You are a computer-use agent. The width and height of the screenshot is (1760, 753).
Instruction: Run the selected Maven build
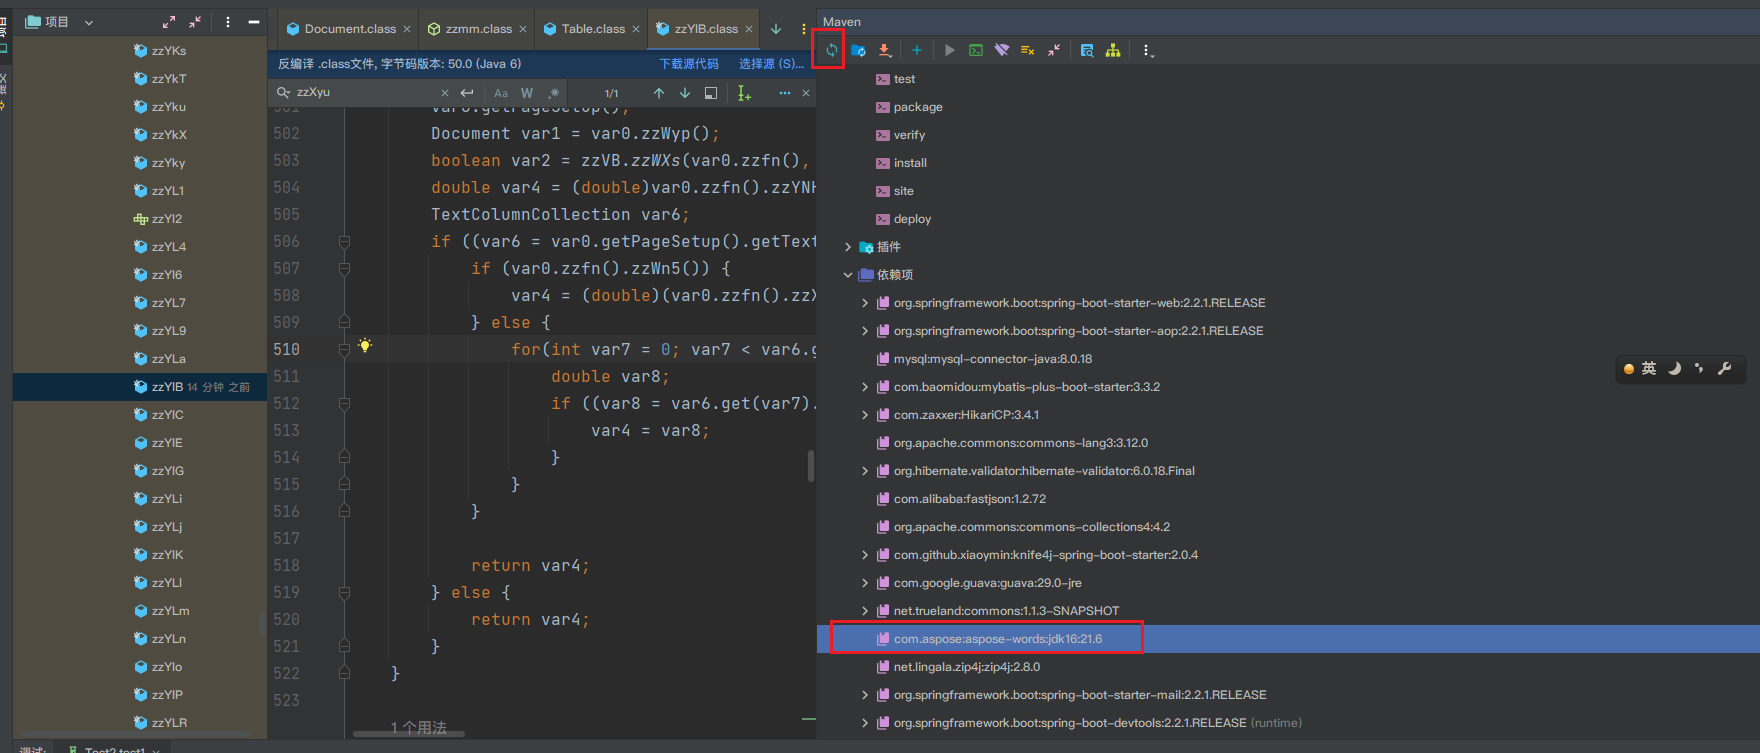point(949,50)
